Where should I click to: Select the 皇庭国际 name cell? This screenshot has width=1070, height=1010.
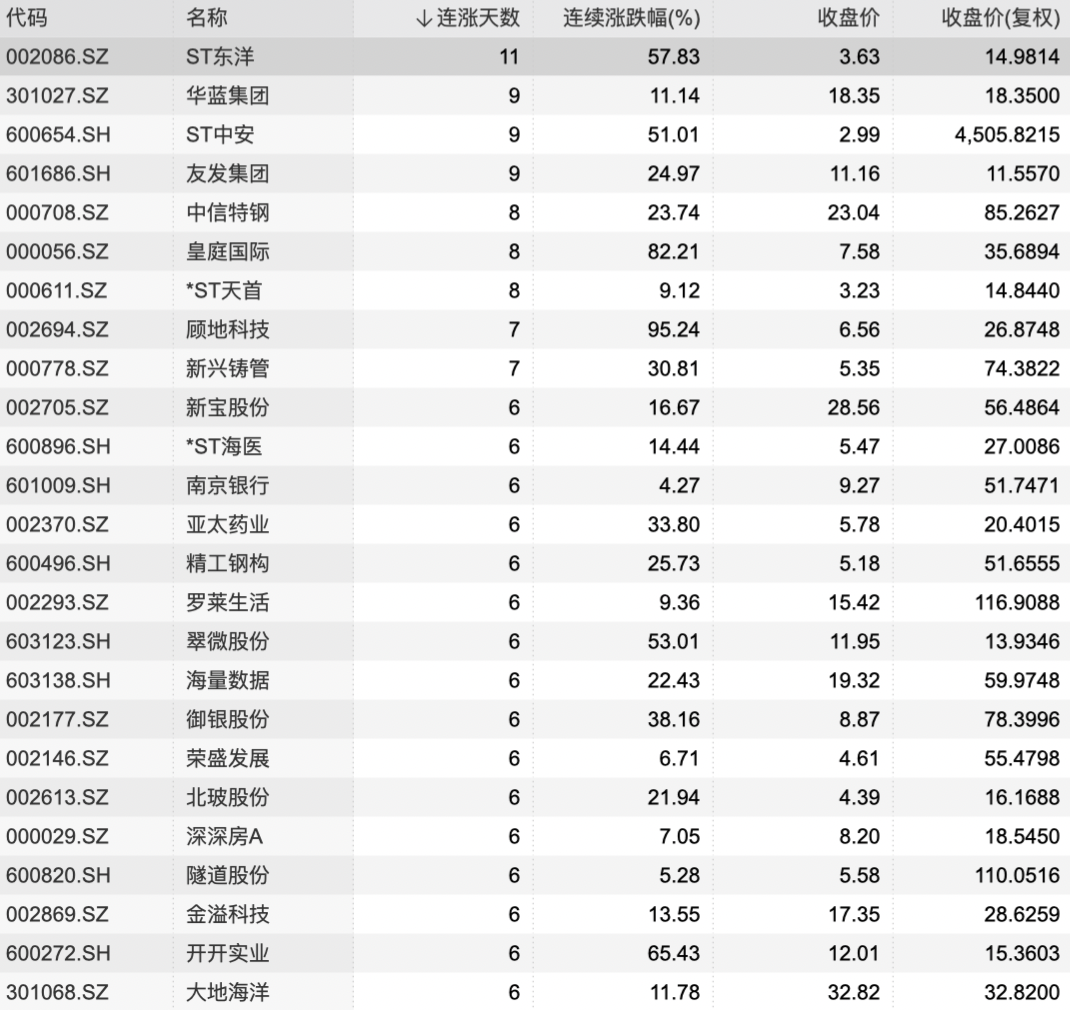227,251
